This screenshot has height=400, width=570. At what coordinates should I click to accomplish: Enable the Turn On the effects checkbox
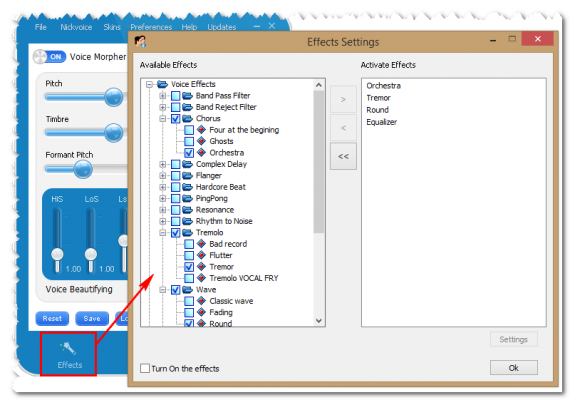click(x=145, y=368)
